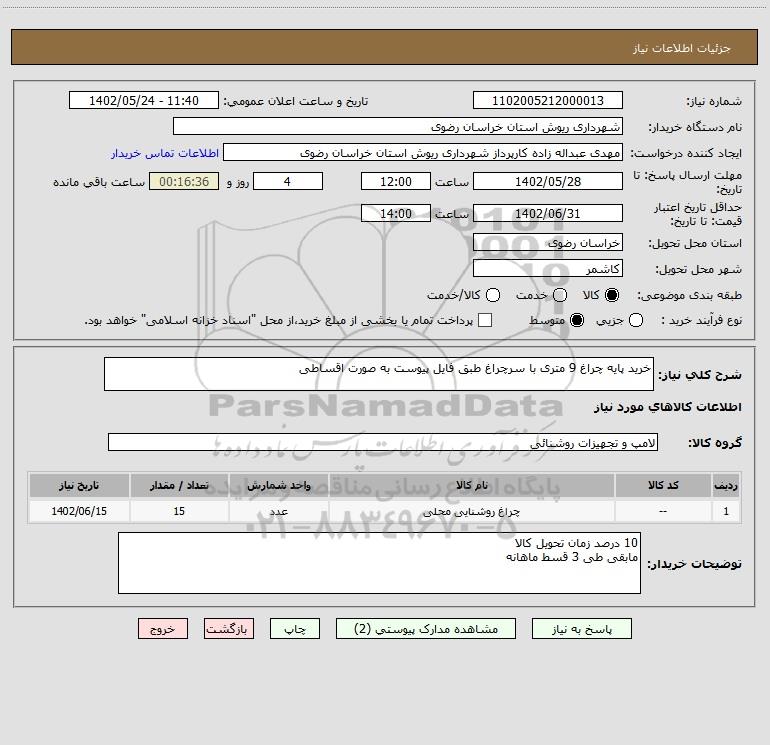Click the need date cell 1402/06/15
Viewport: 770px width, 745px height.
(x=79, y=511)
